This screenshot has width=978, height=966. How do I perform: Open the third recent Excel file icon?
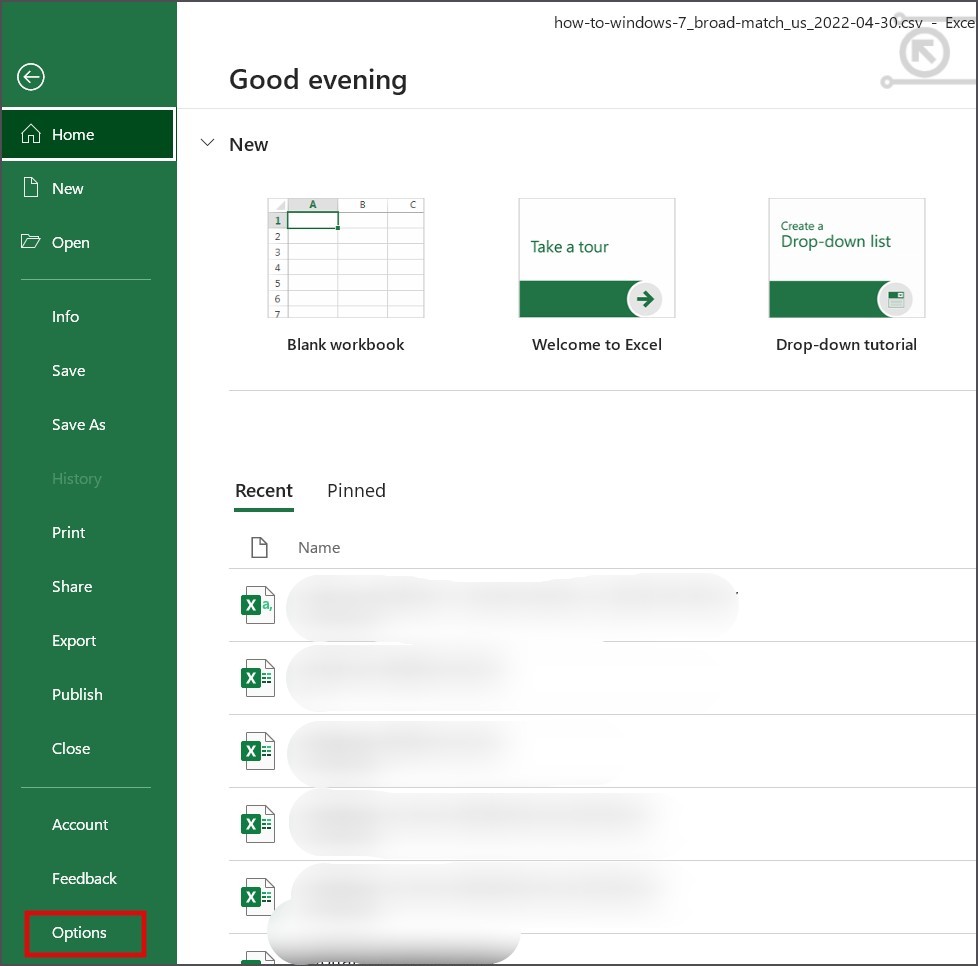point(258,751)
